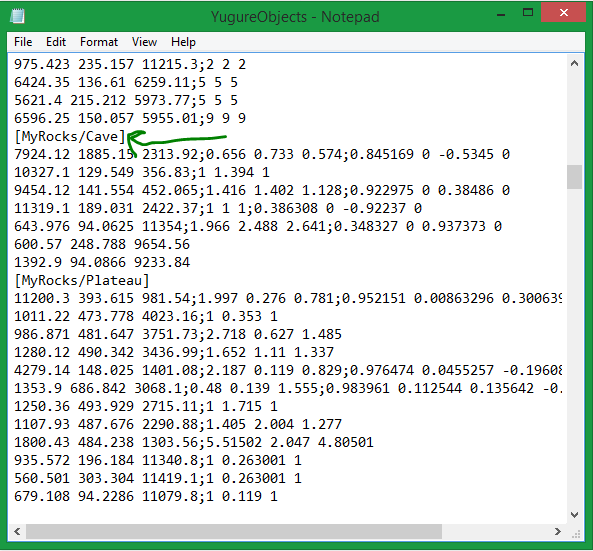
Task: Click the line starting with 10327.1
Action: [x=142, y=172]
